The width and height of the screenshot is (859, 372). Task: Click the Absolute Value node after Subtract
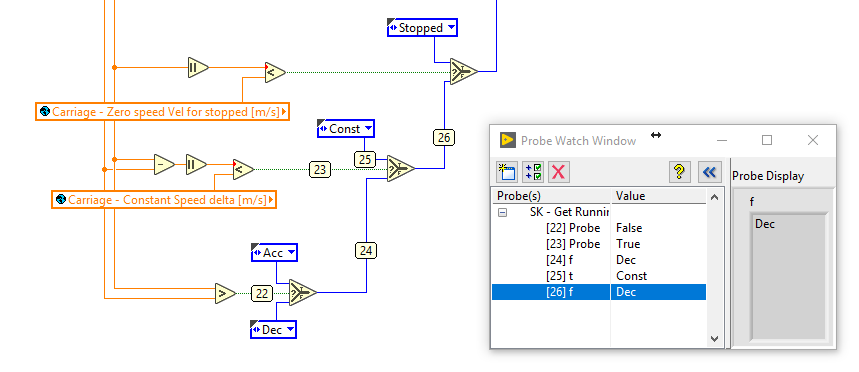pos(196,164)
